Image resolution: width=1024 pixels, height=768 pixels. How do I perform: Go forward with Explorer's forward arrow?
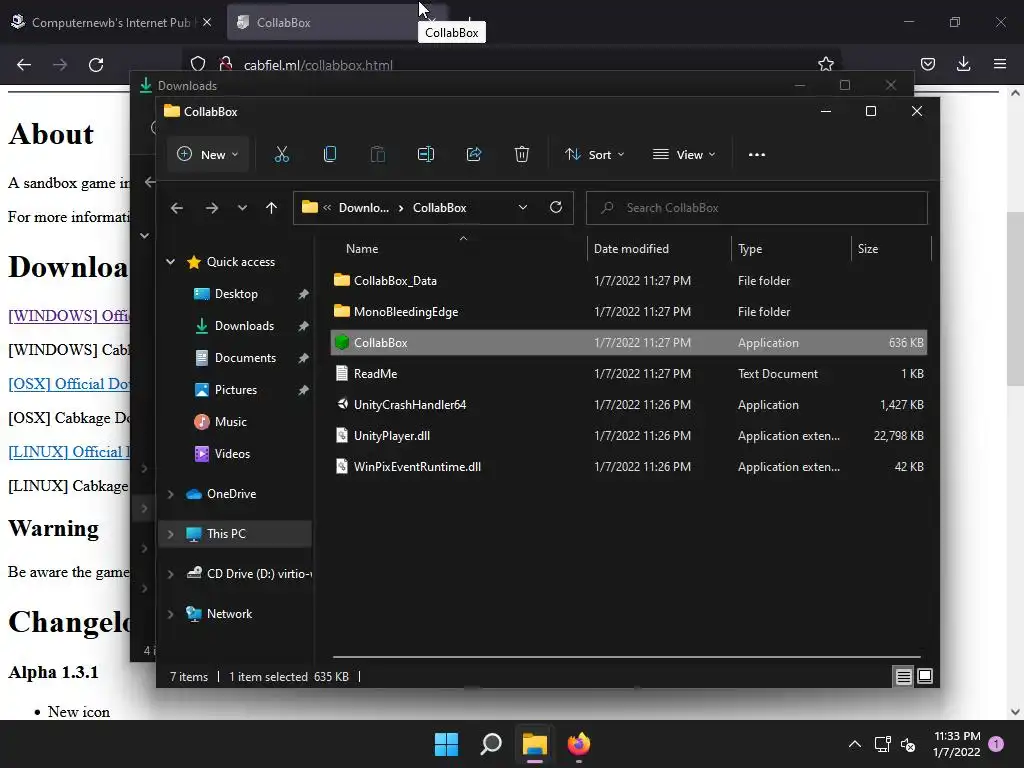(x=212, y=208)
